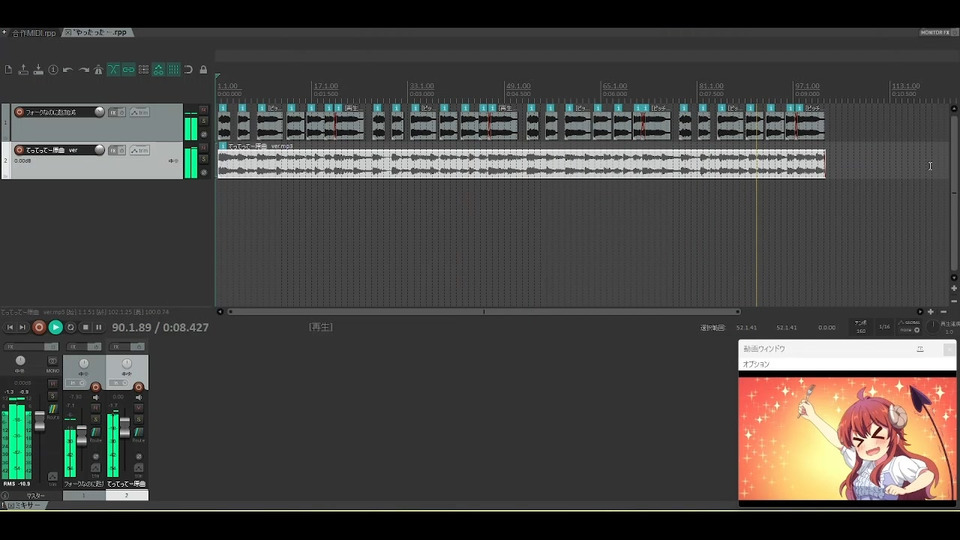Arm record on mixer channel 2
The image size is (960, 540).
(x=138, y=387)
